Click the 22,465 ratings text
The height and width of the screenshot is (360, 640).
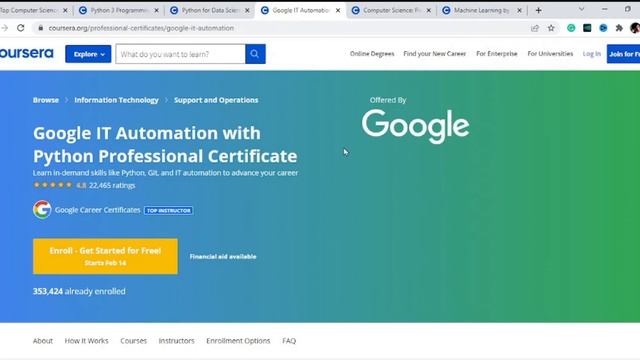pos(112,185)
